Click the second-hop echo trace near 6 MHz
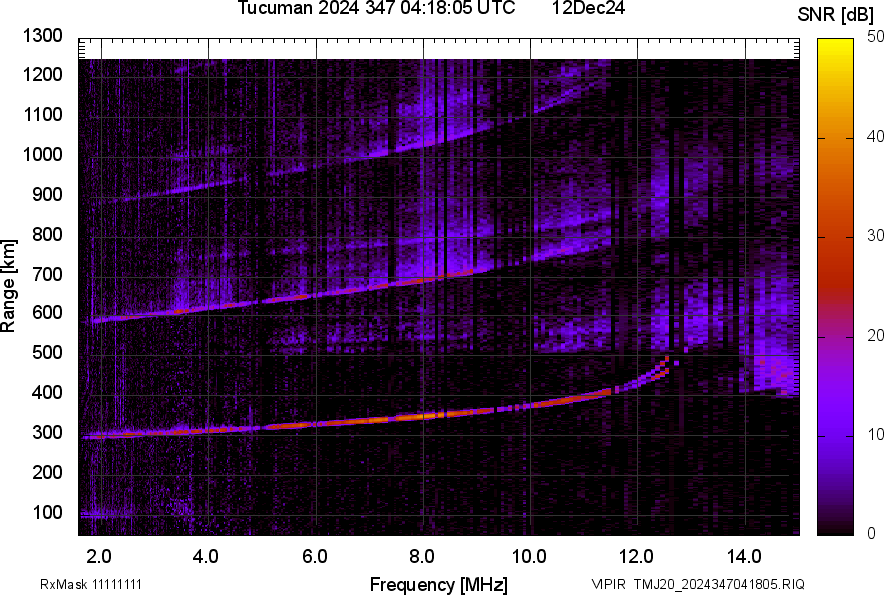Image resolution: width=884 pixels, height=595 pixels. click(316, 294)
